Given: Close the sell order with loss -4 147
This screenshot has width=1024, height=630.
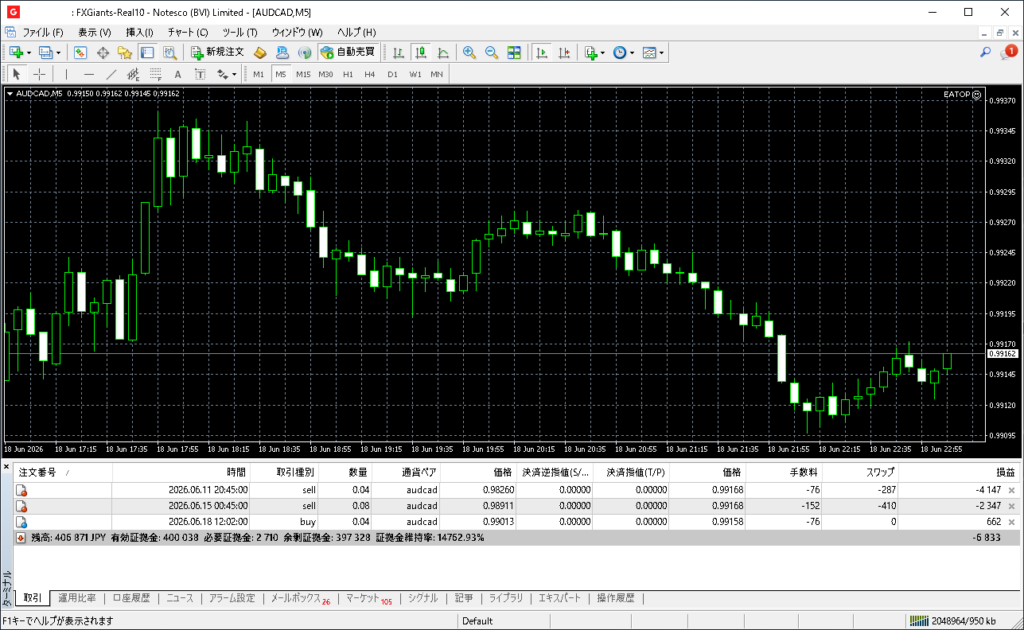Looking at the screenshot, I should coord(1012,490).
